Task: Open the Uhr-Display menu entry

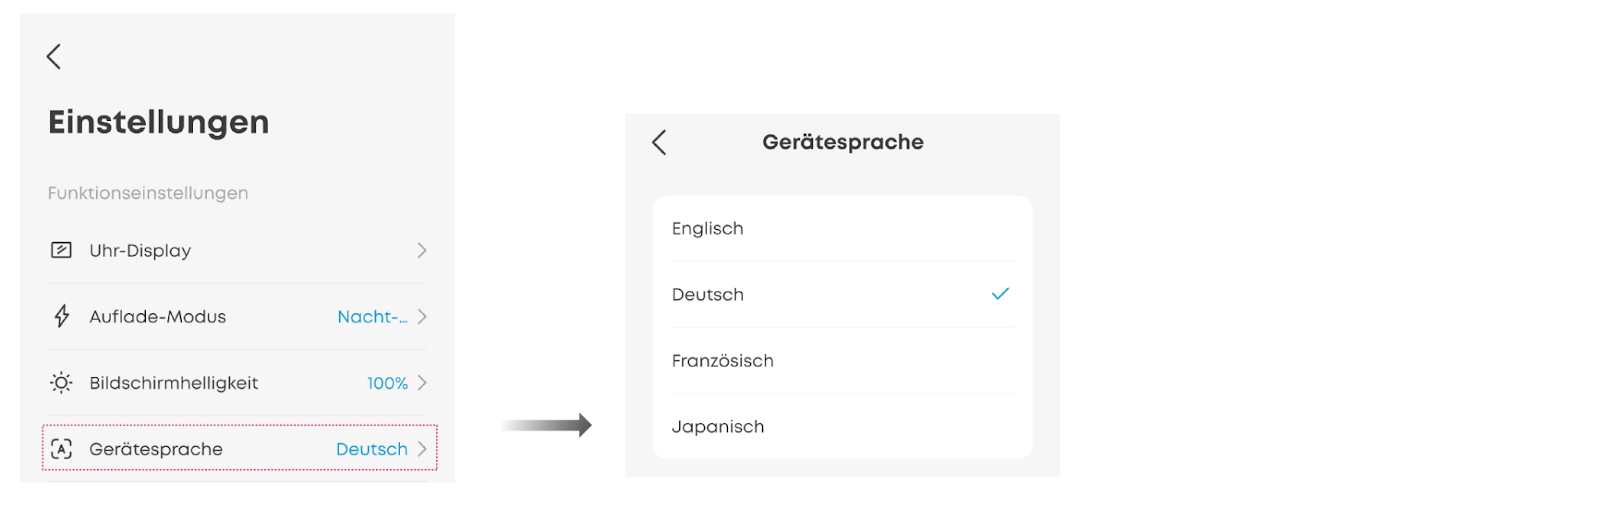Action: (x=140, y=251)
